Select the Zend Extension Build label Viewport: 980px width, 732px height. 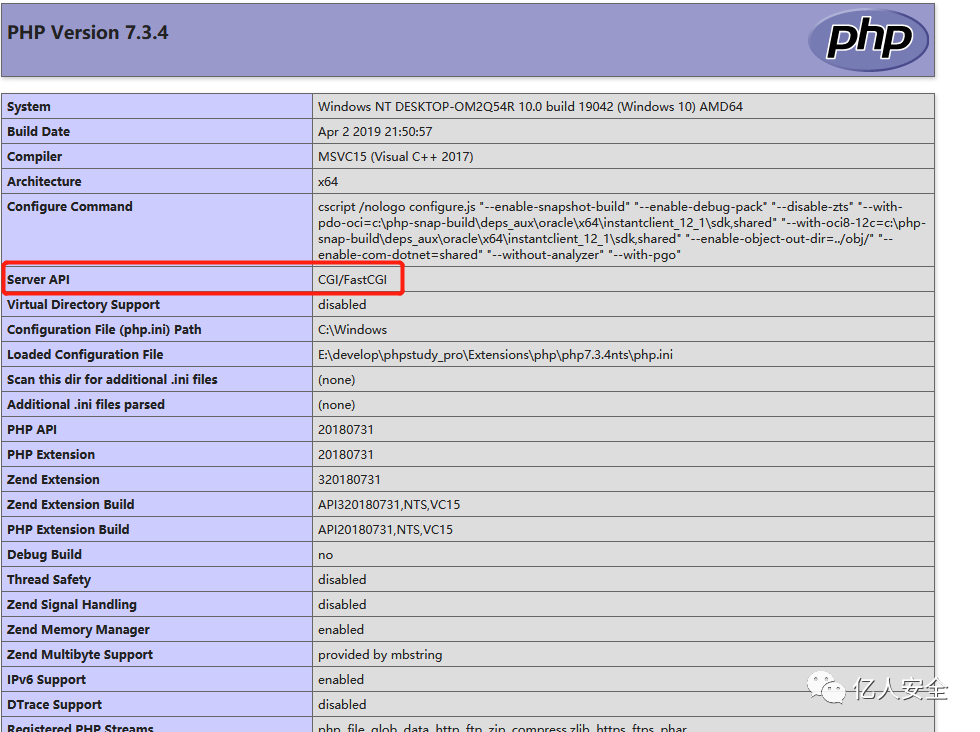point(71,504)
